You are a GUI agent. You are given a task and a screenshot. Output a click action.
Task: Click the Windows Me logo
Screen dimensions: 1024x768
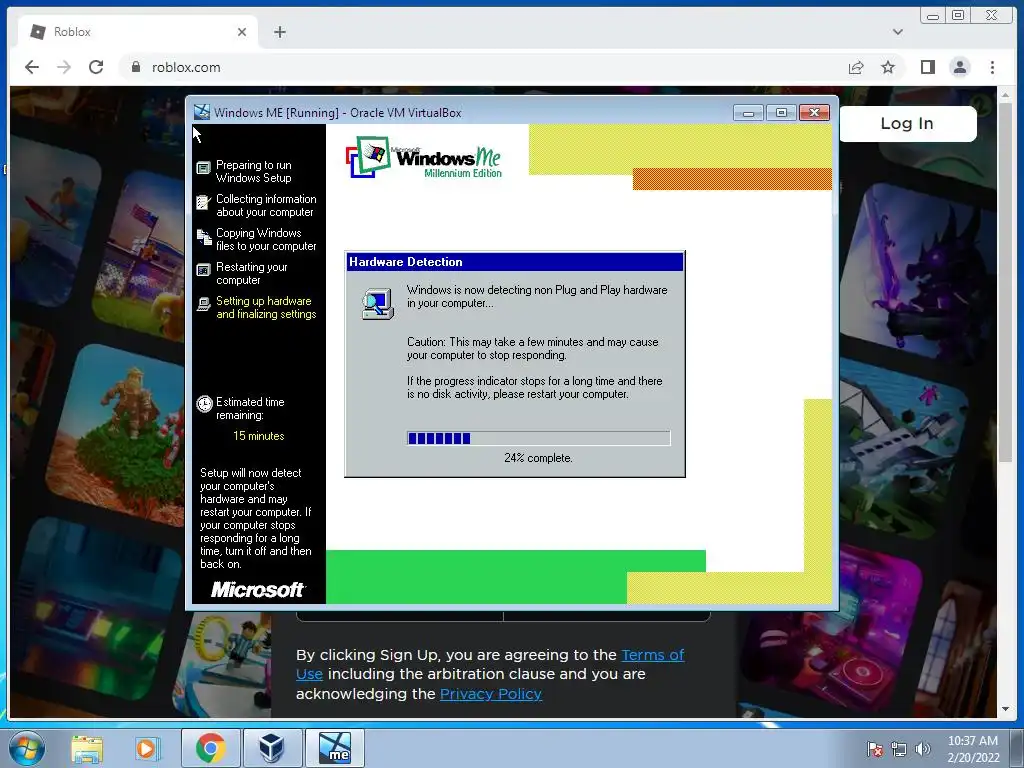coord(424,157)
